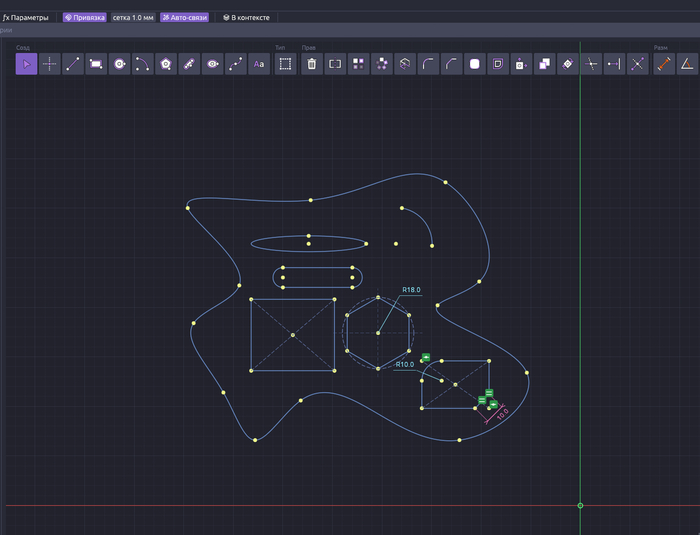Toggle the Авто-связи auto-constraints option

[184, 17]
